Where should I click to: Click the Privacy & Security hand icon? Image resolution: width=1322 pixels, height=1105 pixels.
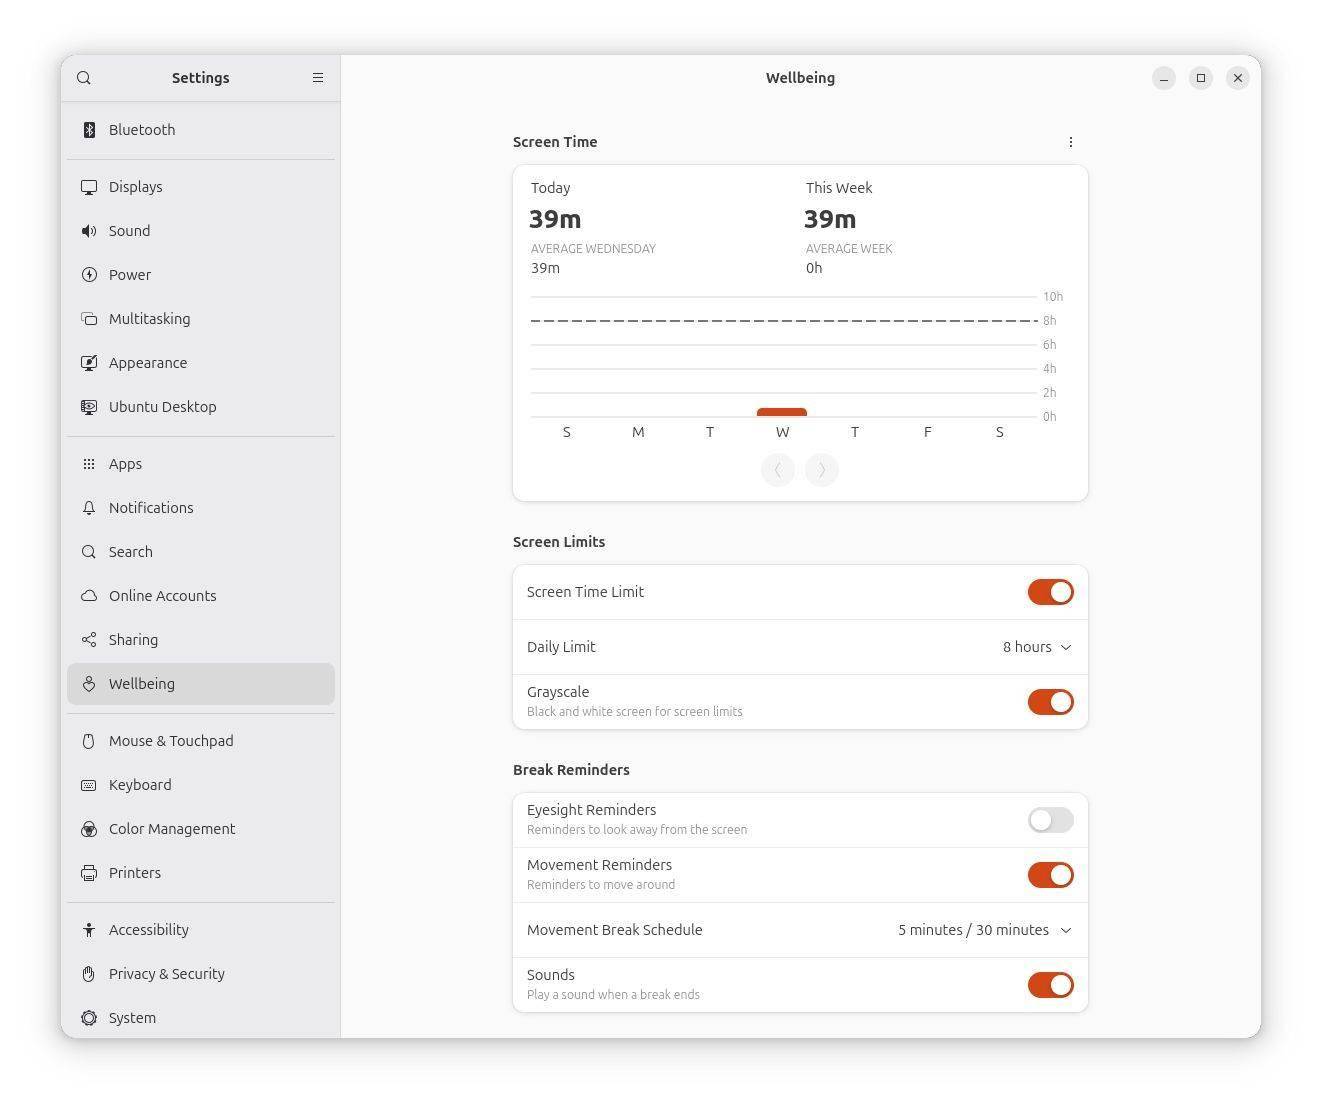point(89,974)
